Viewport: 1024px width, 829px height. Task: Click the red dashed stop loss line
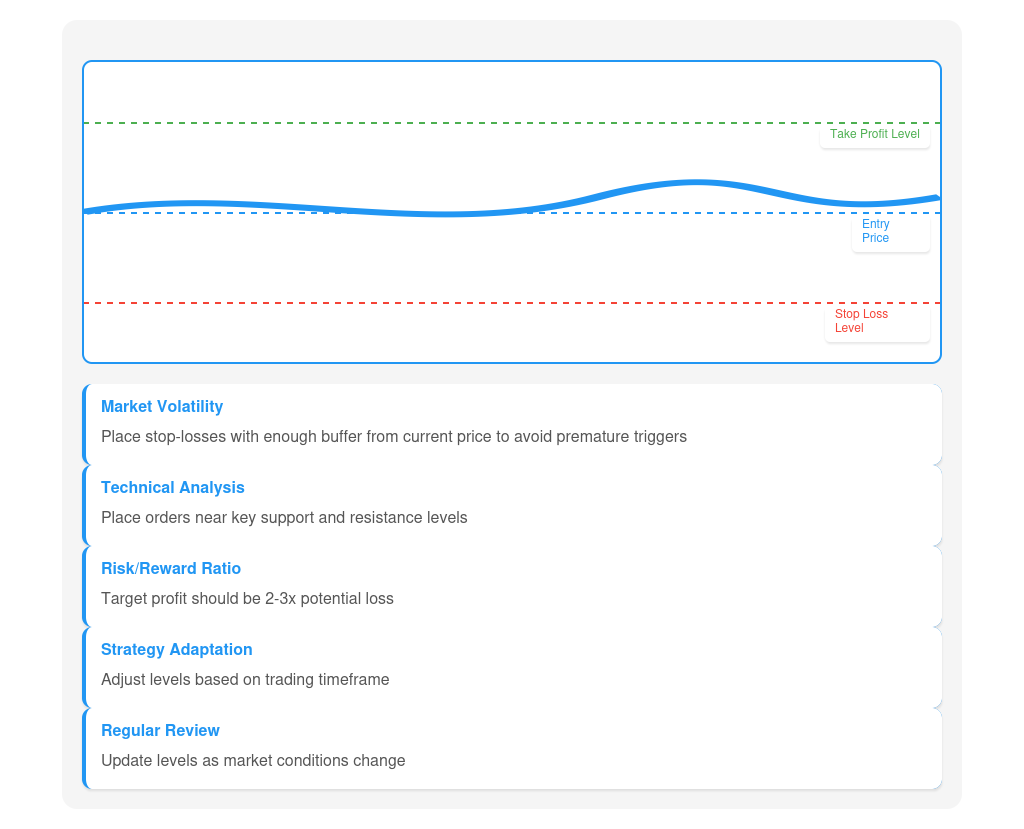coord(450,303)
